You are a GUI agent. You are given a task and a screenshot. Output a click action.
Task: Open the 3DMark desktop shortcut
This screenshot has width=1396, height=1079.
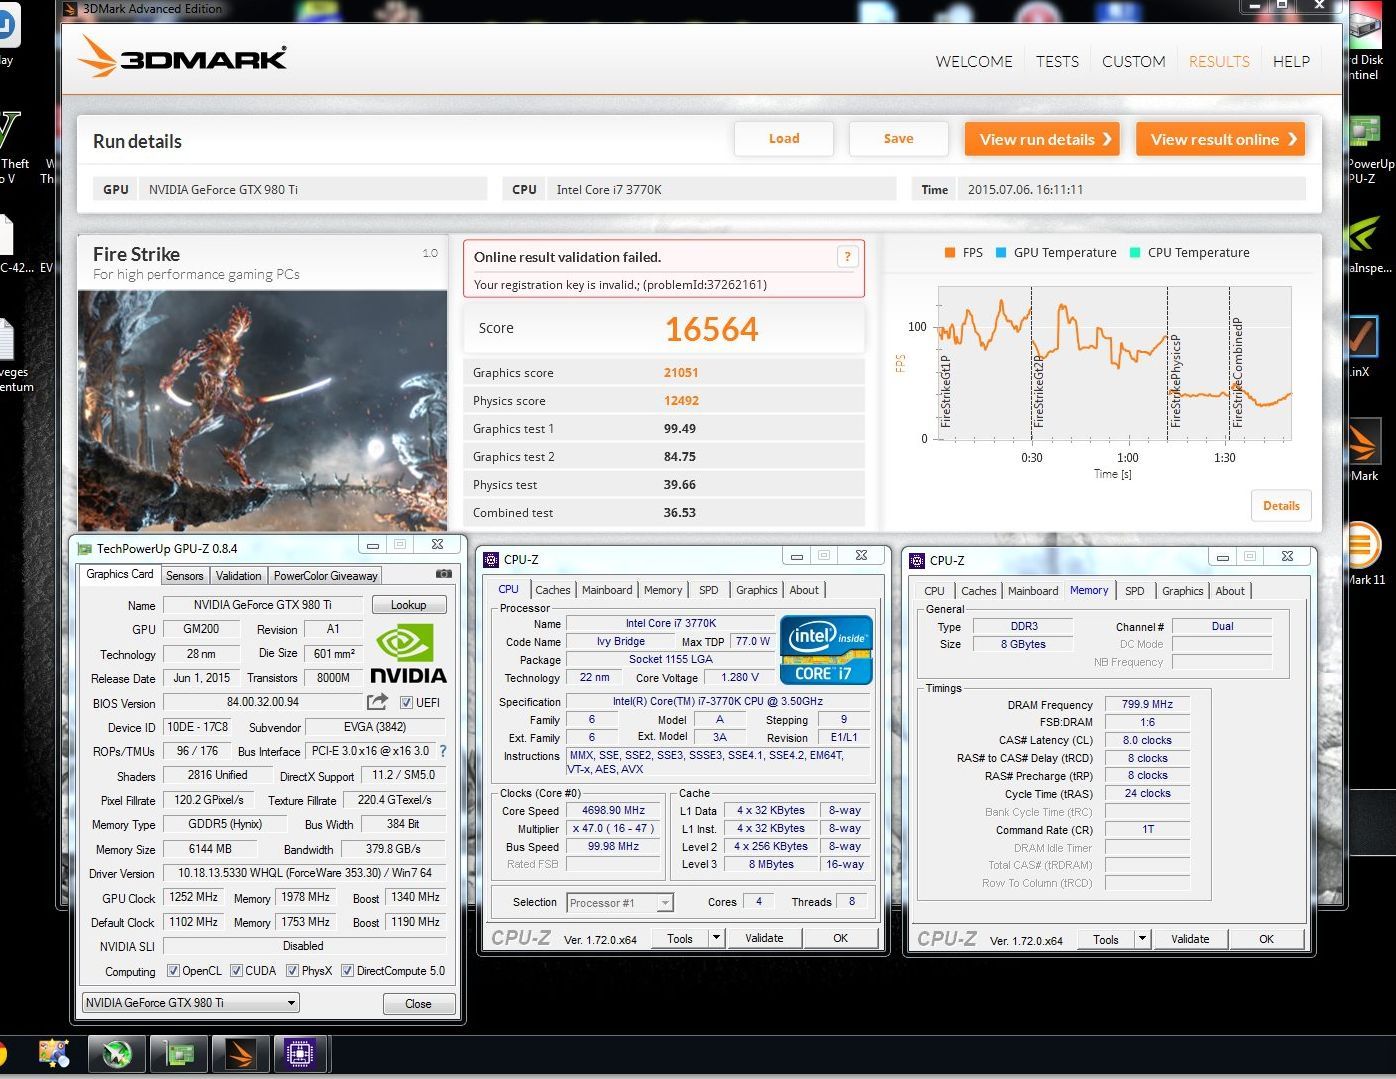[1363, 452]
